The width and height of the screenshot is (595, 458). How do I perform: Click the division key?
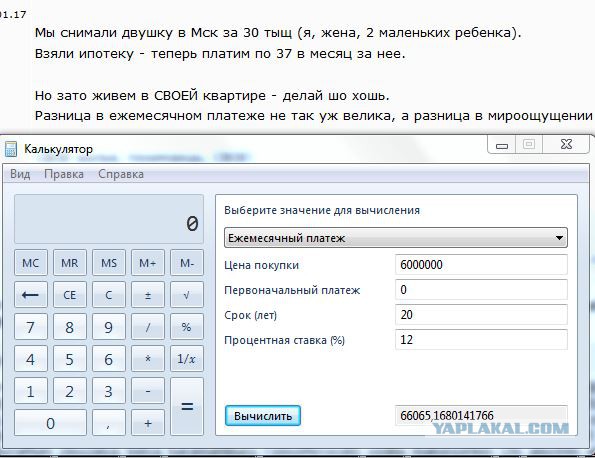click(x=148, y=327)
